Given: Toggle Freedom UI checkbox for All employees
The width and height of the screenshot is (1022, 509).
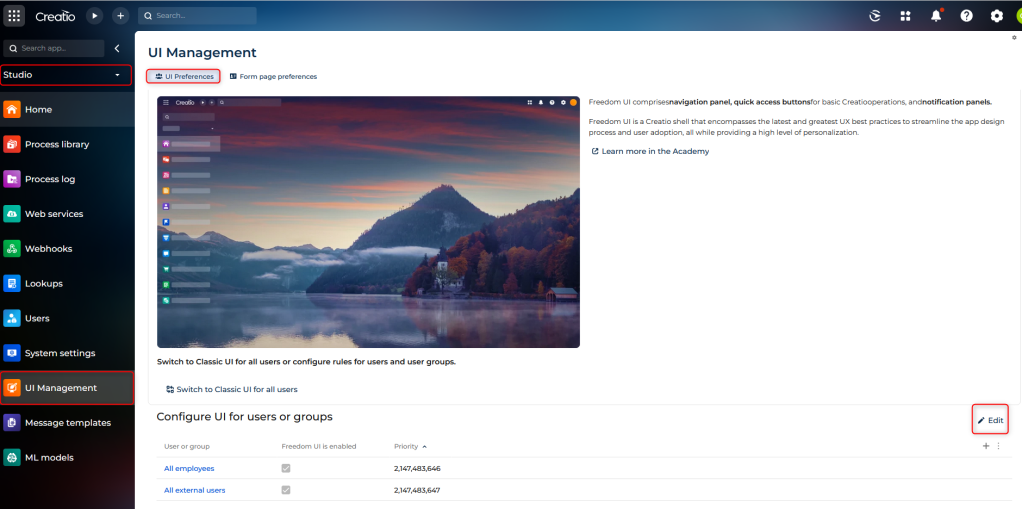Looking at the screenshot, I should click(285, 469).
